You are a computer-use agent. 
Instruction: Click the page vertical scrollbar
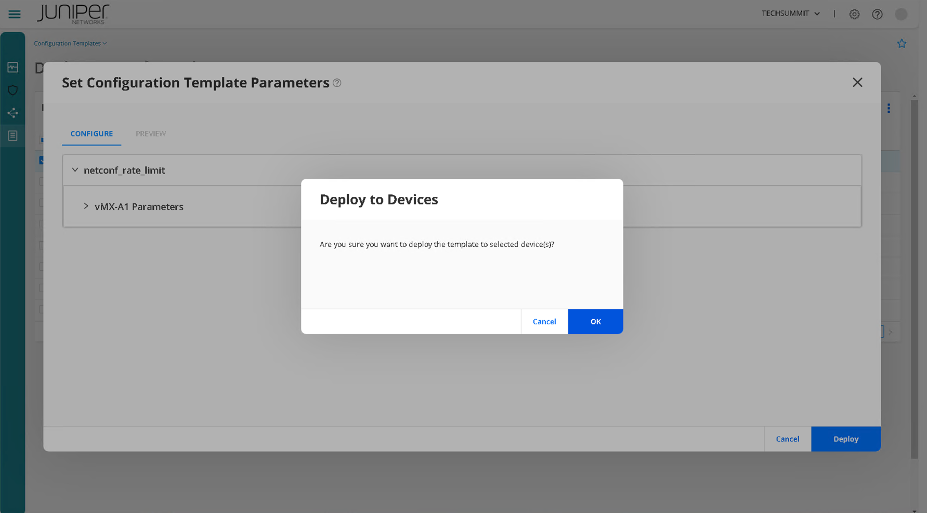point(914,278)
